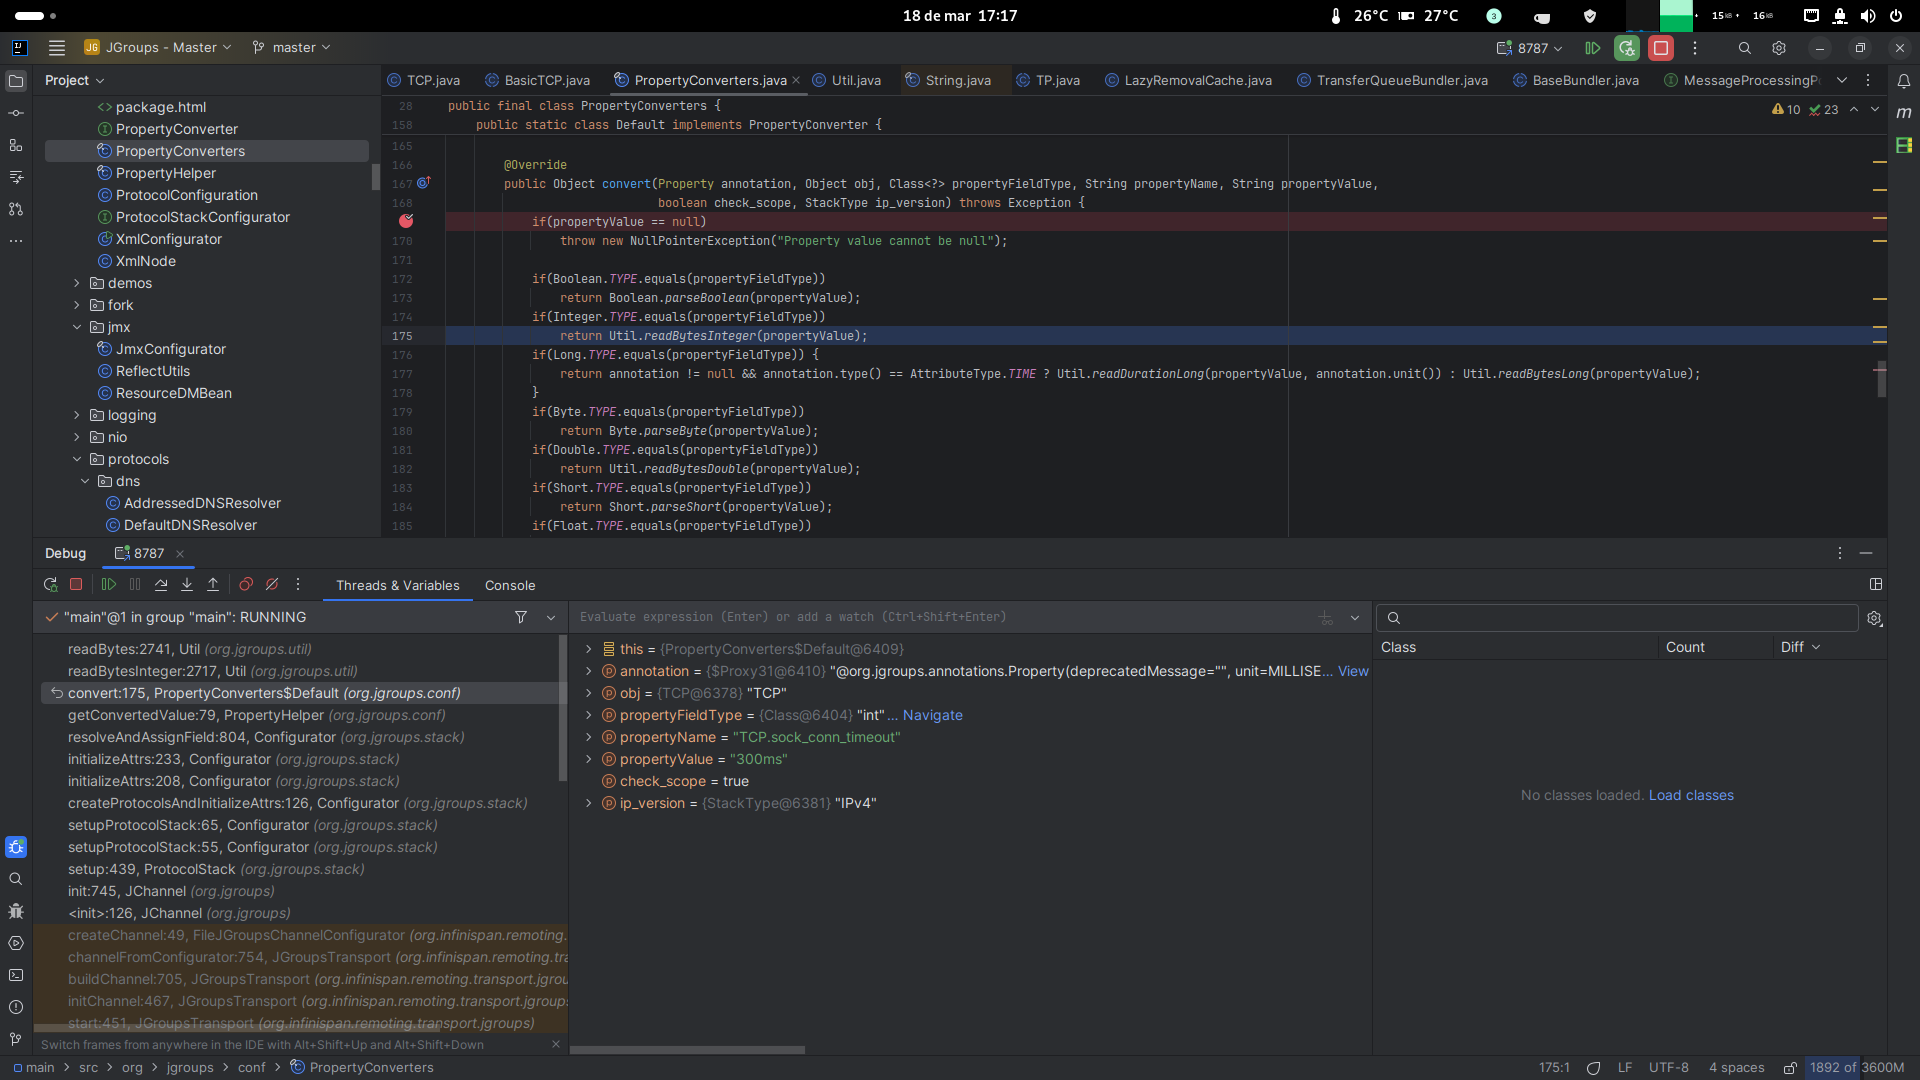This screenshot has width=1920, height=1080.
Task: Toggle the line 169 breakpoint
Action: click(x=406, y=221)
